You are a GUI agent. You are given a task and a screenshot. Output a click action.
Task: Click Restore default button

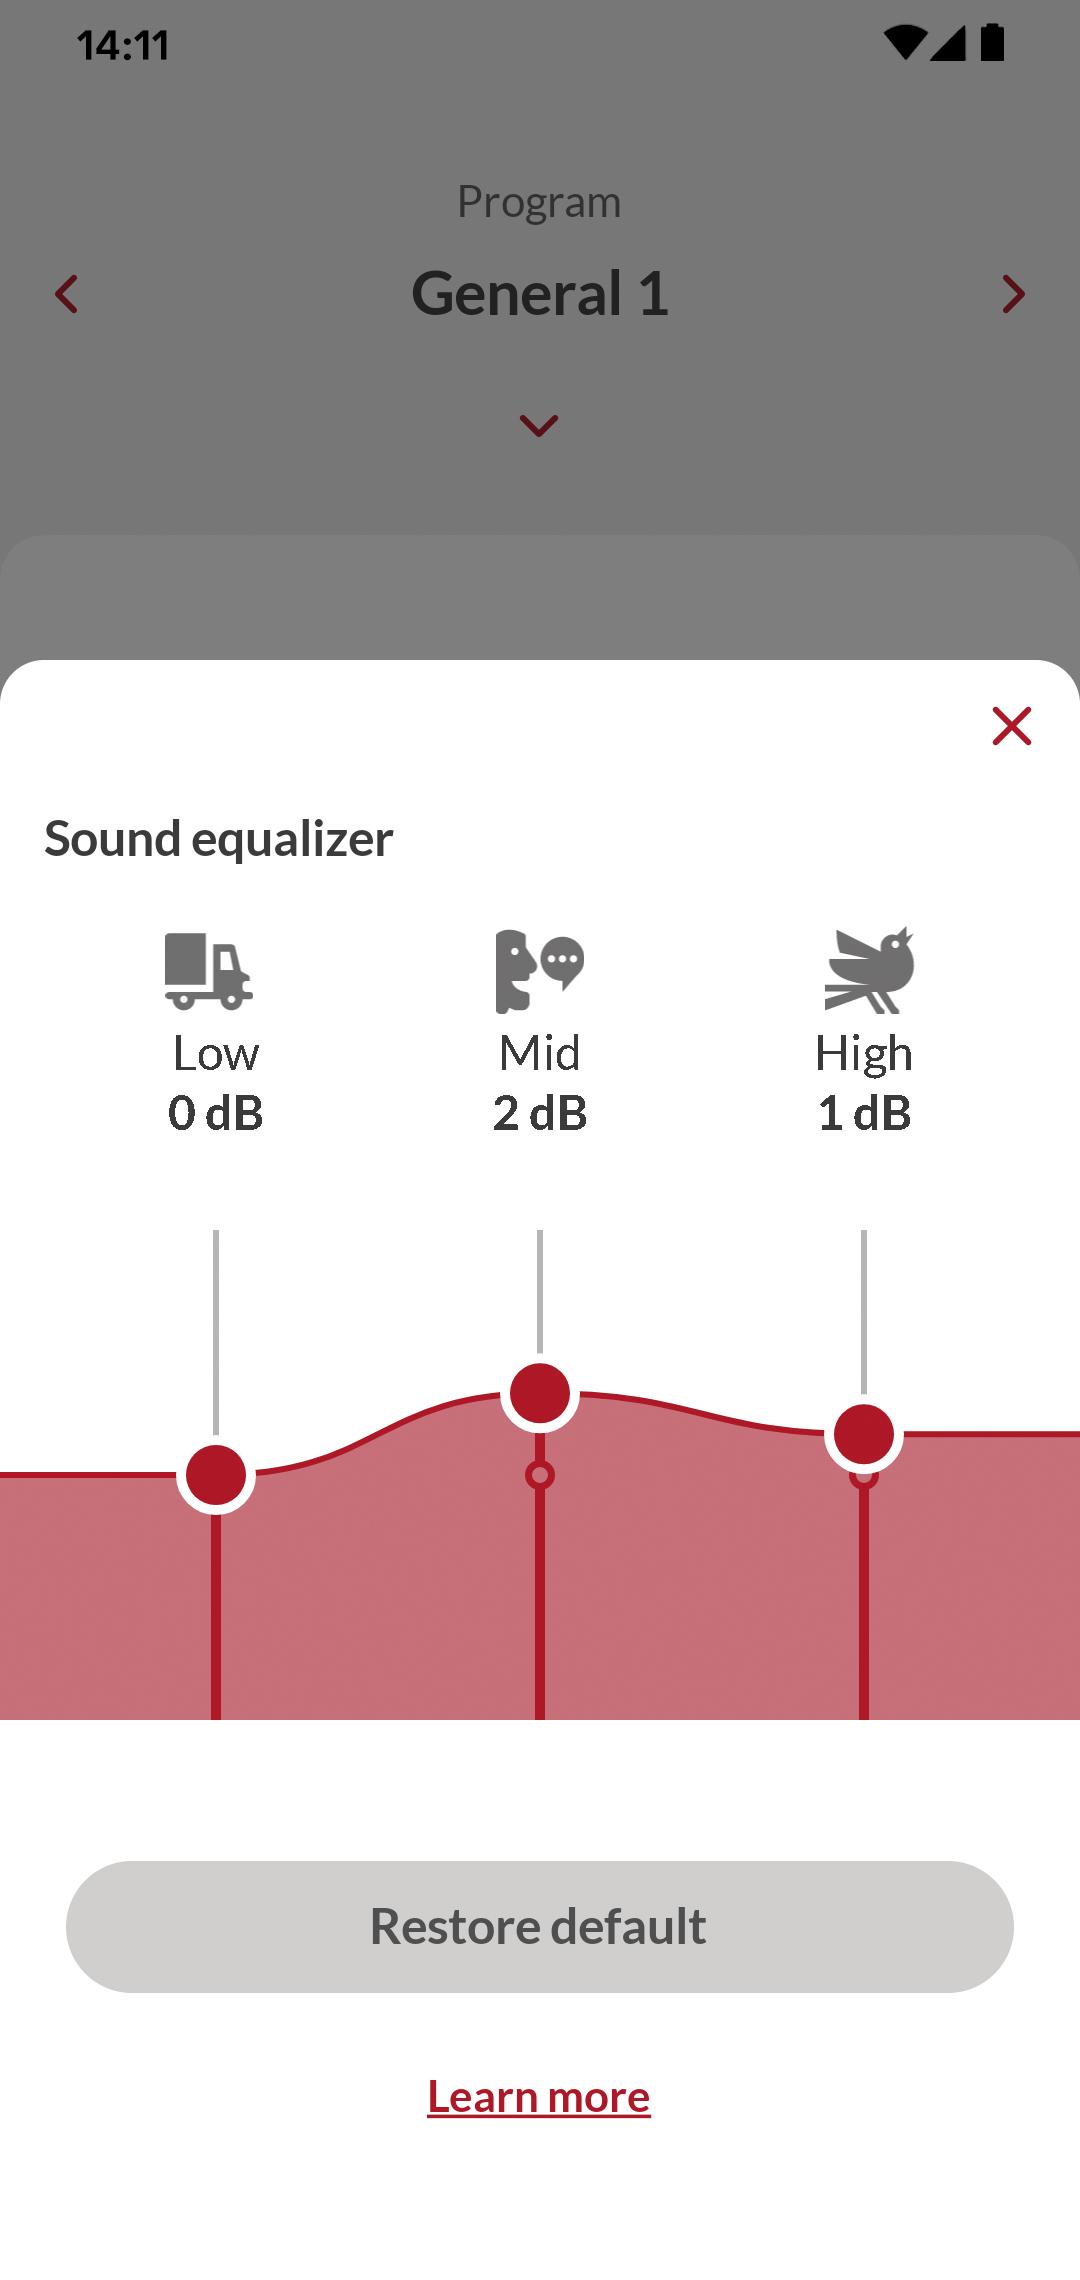(x=540, y=1927)
